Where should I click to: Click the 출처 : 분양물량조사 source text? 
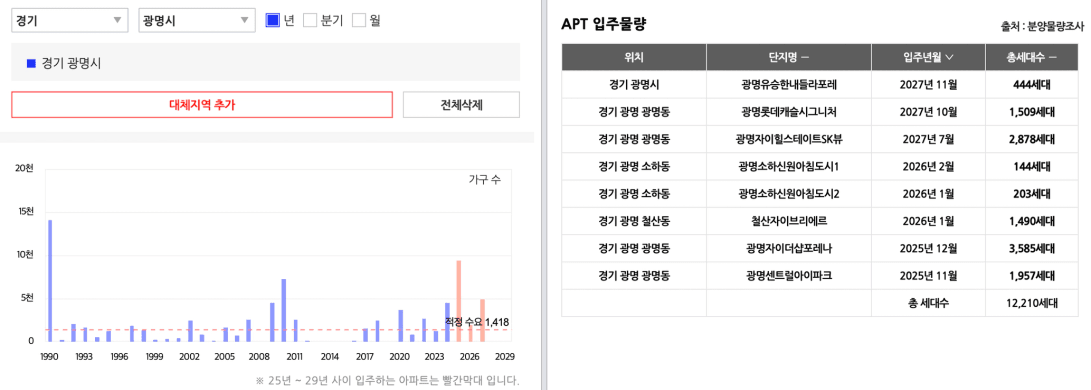[x=1042, y=27]
